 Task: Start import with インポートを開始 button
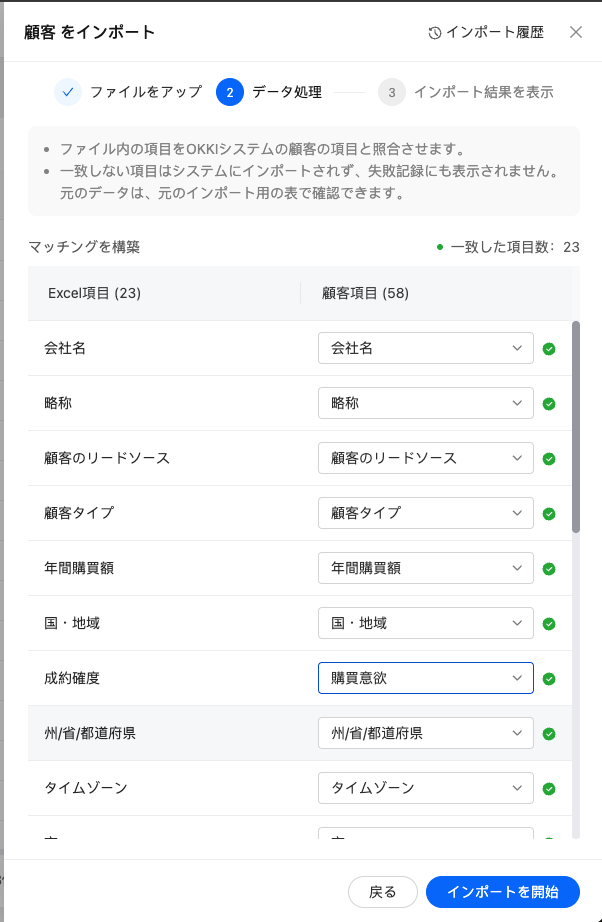[x=502, y=892]
